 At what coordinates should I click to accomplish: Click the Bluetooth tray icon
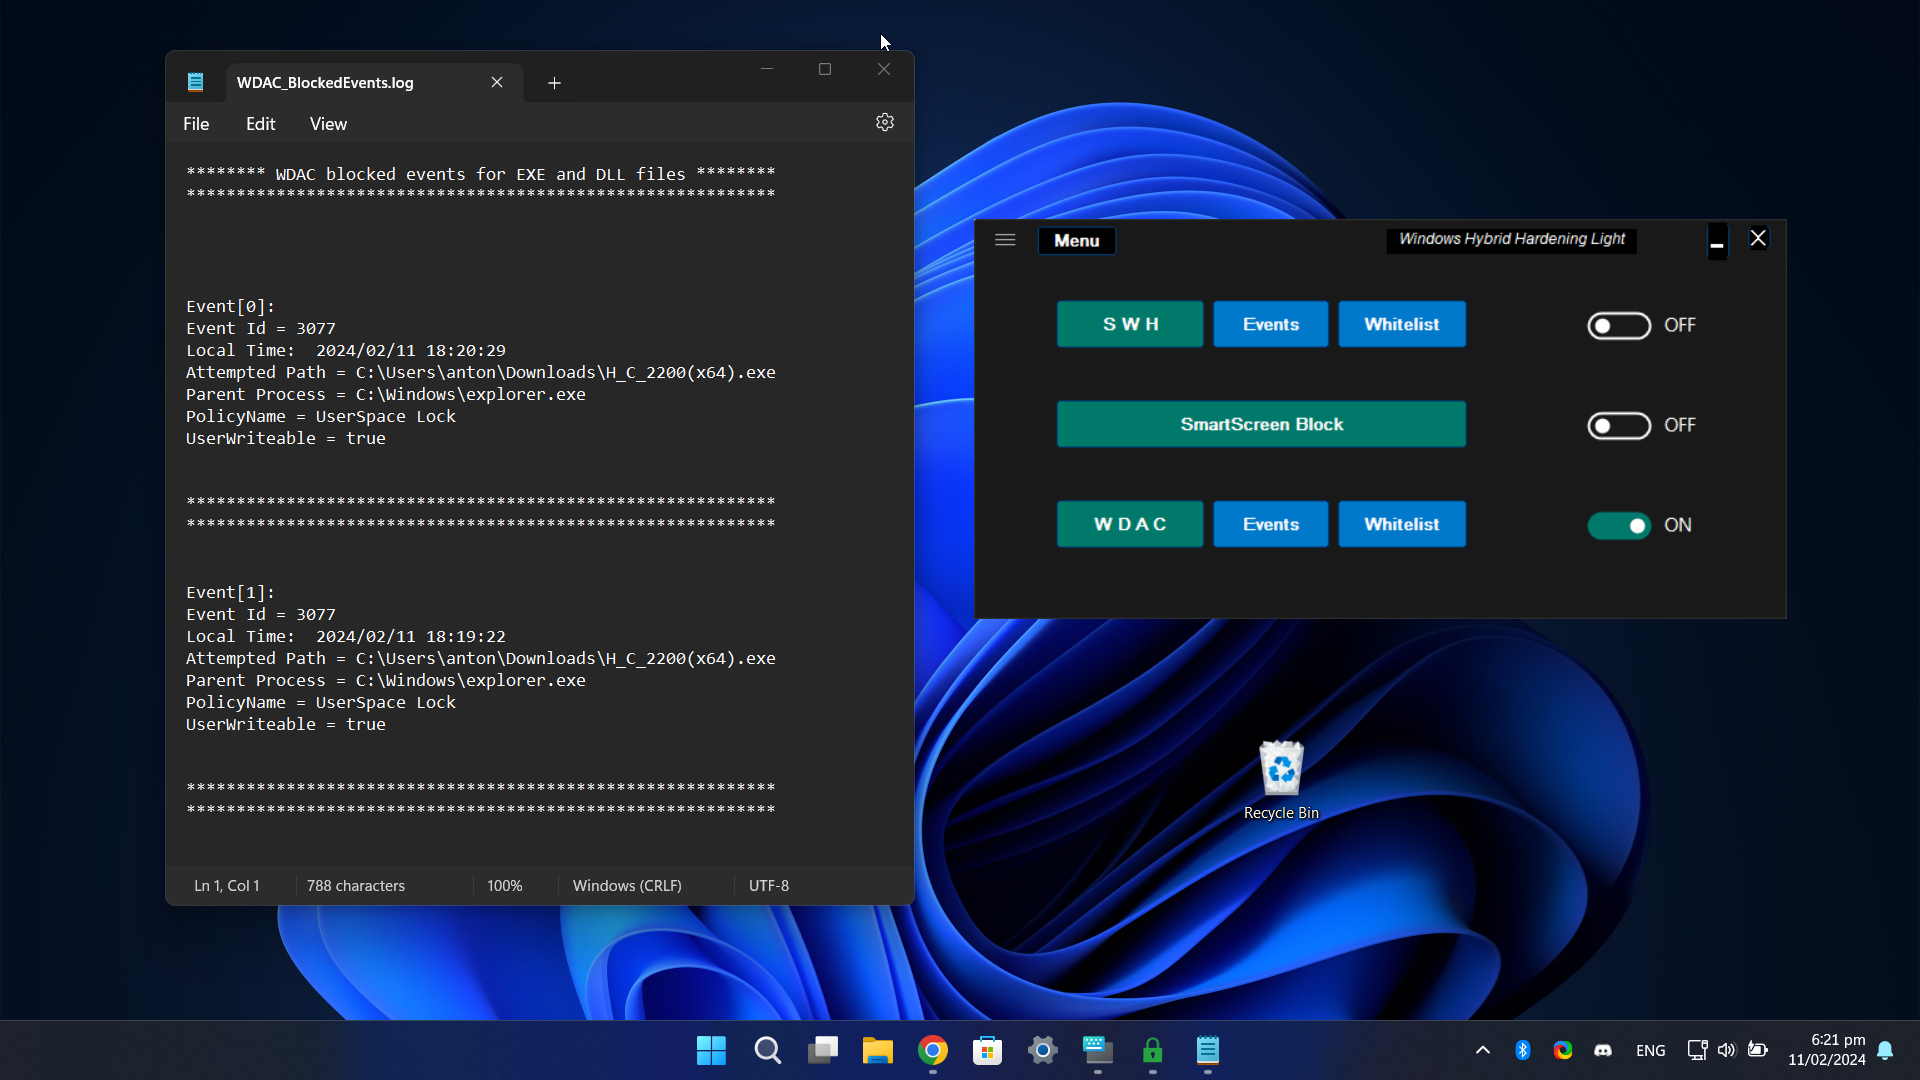click(1522, 1050)
